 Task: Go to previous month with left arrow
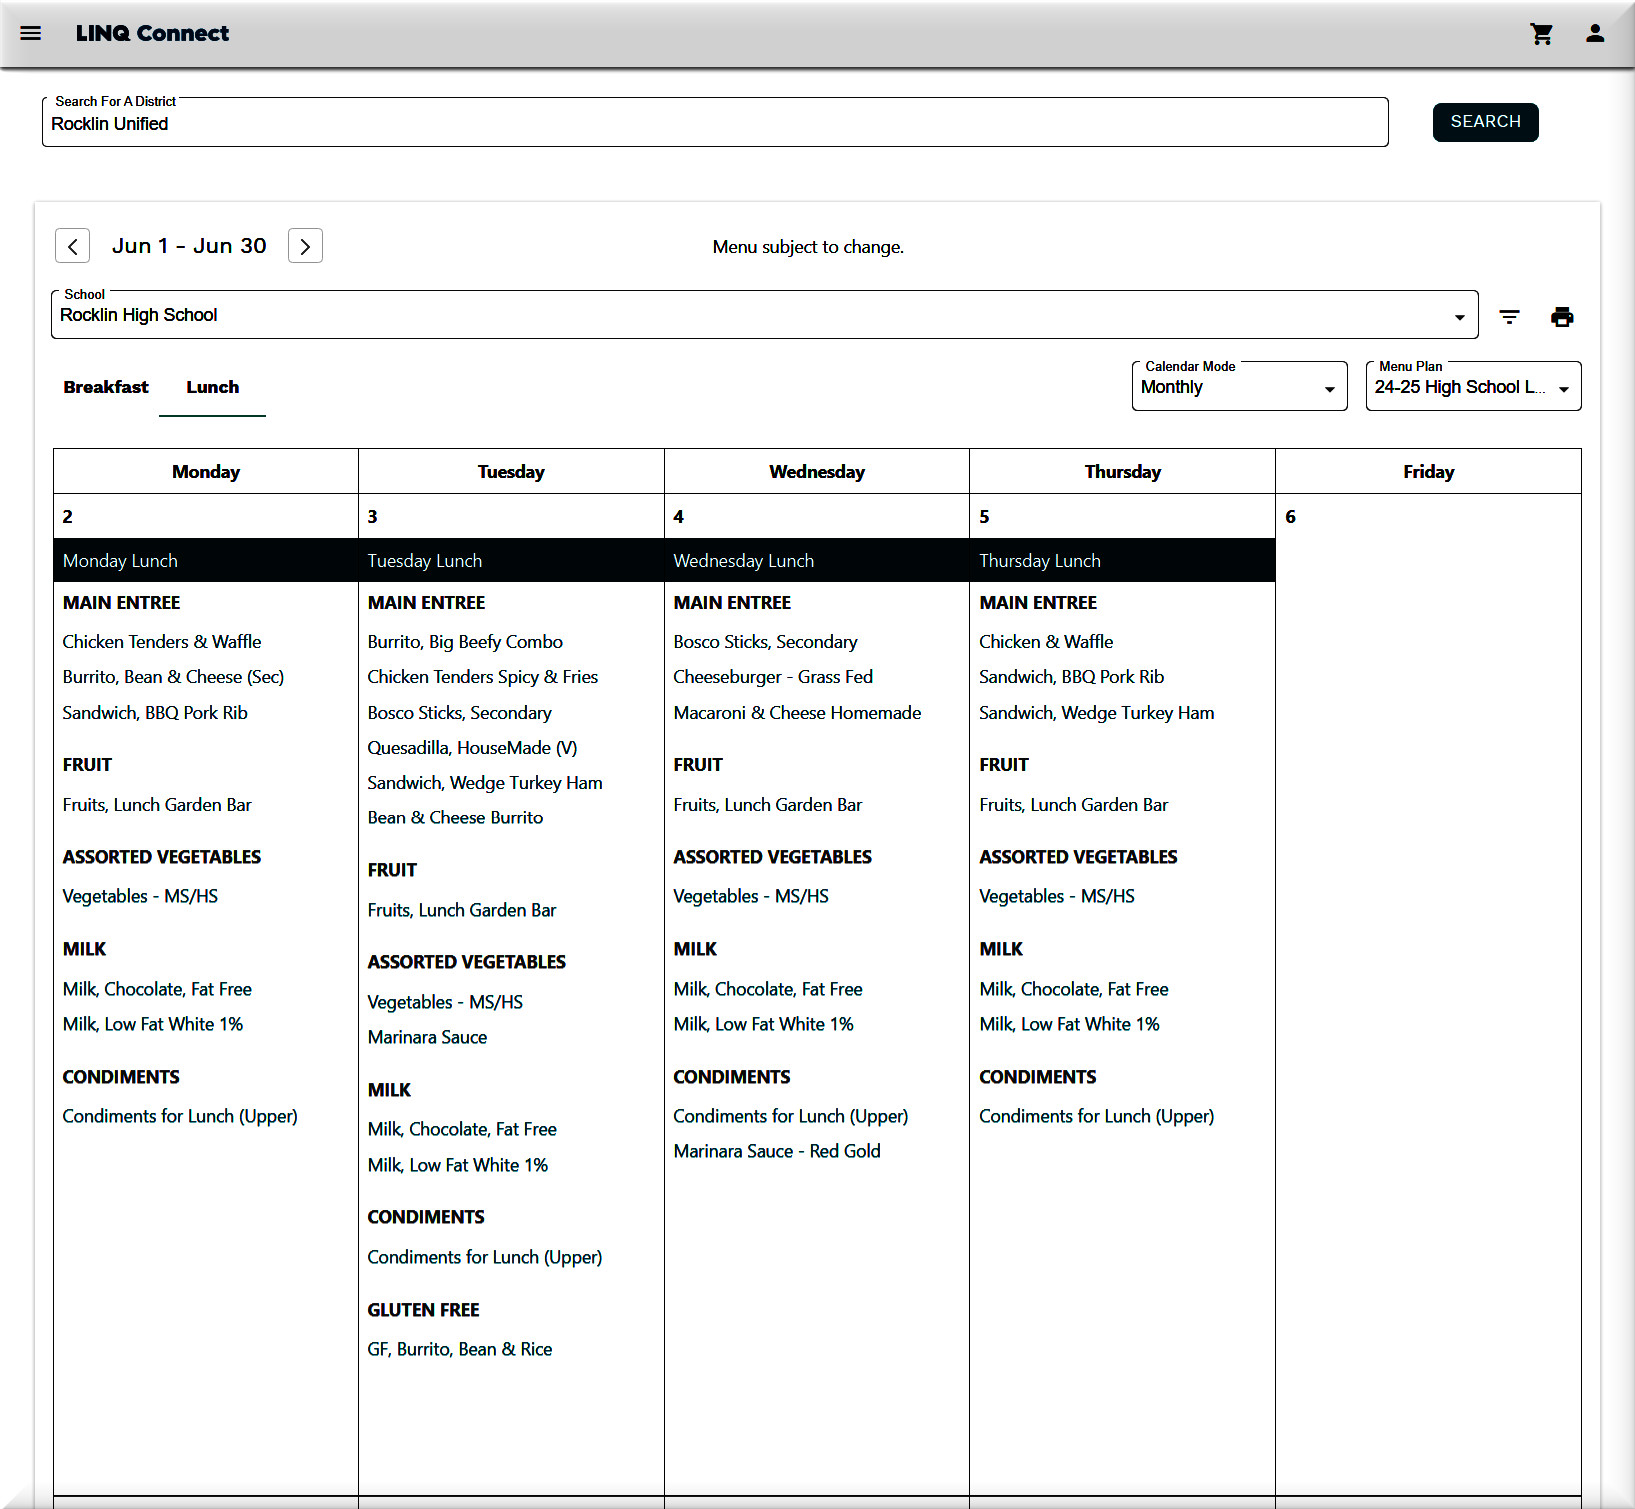click(72, 246)
